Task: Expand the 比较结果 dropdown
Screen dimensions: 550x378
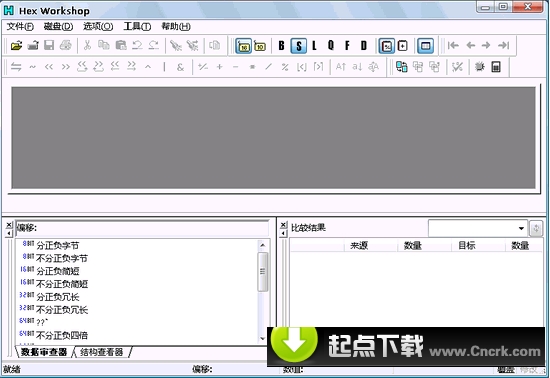Action: tap(521, 228)
